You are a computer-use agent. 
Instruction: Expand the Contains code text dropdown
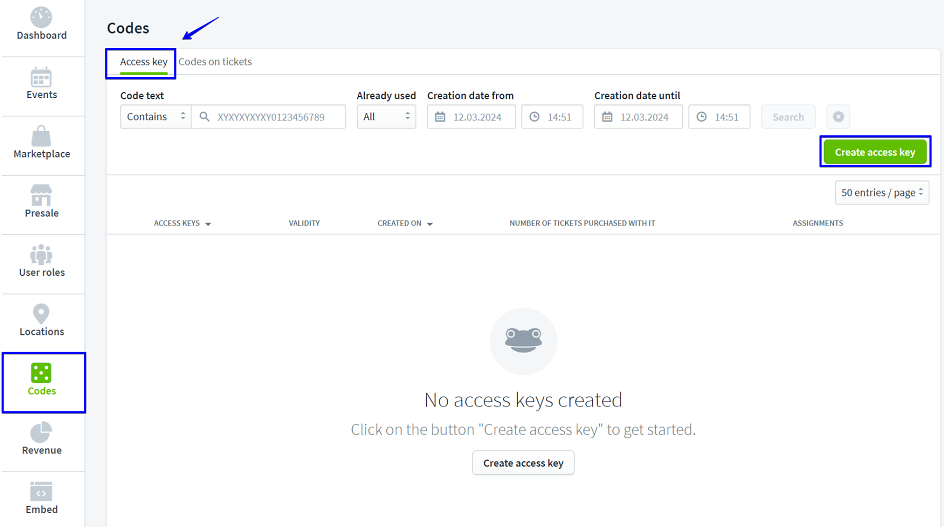[155, 117]
